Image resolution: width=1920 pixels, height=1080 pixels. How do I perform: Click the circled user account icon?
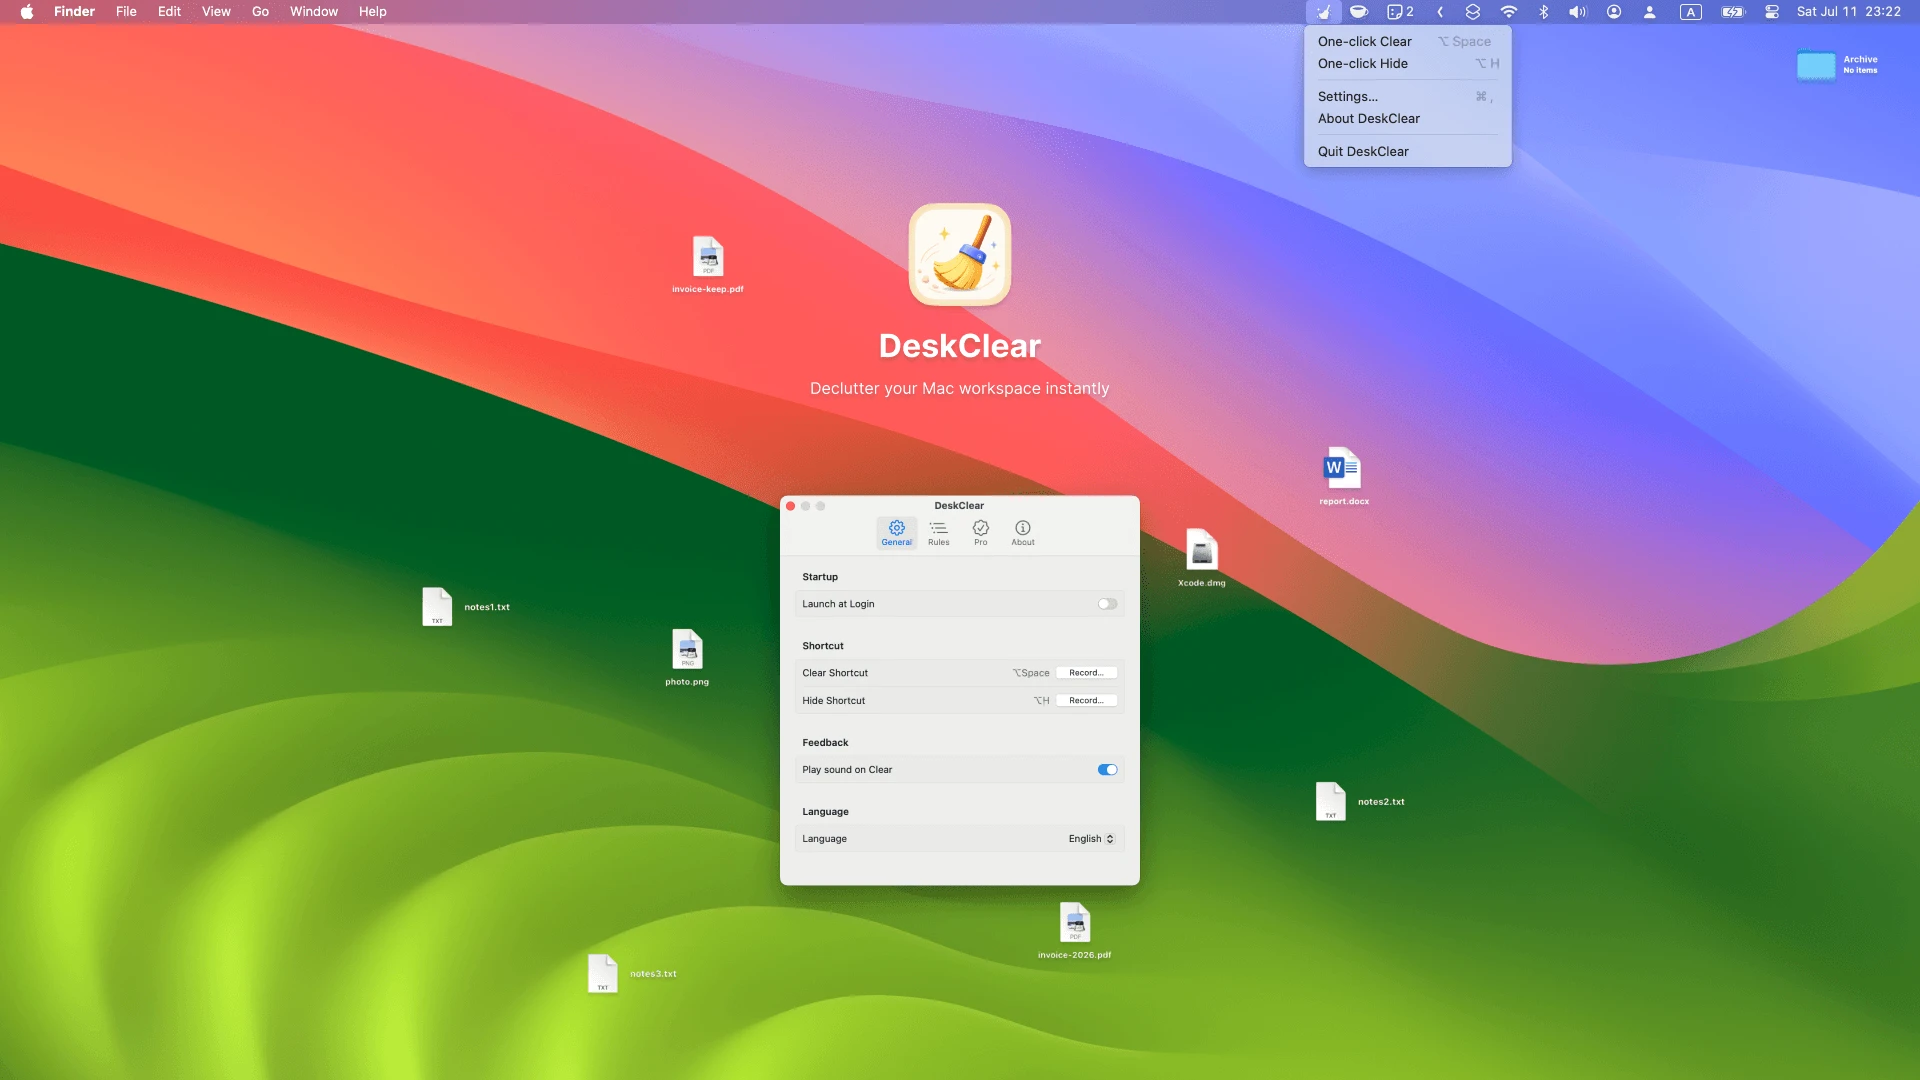[x=1614, y=12]
